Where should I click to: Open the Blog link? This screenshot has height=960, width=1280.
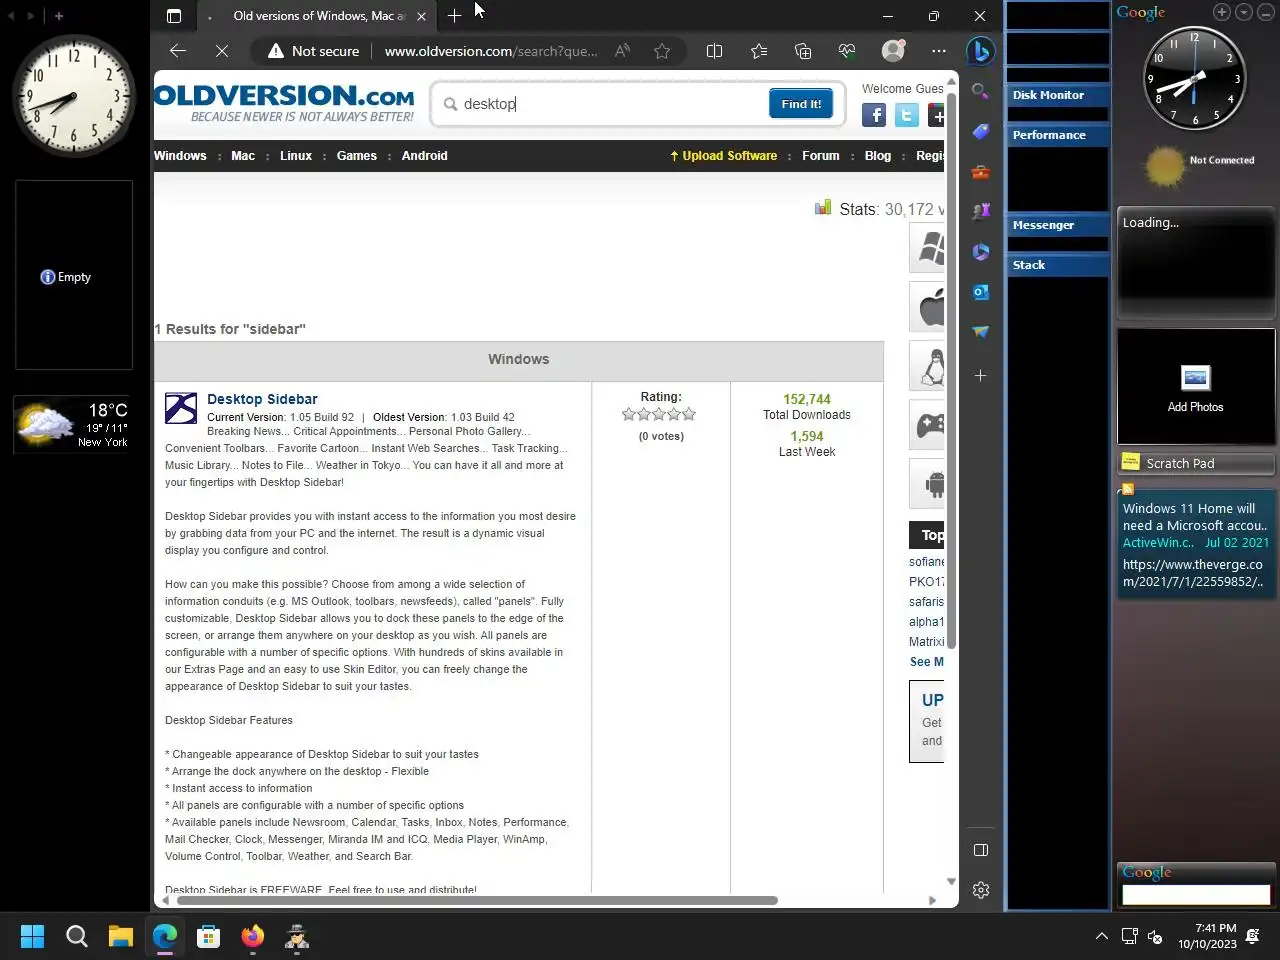point(878,156)
